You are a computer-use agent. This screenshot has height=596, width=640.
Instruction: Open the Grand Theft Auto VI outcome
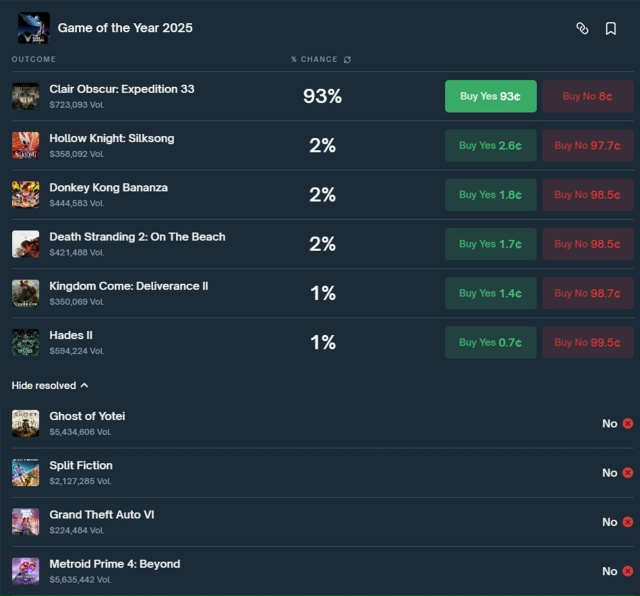click(101, 515)
